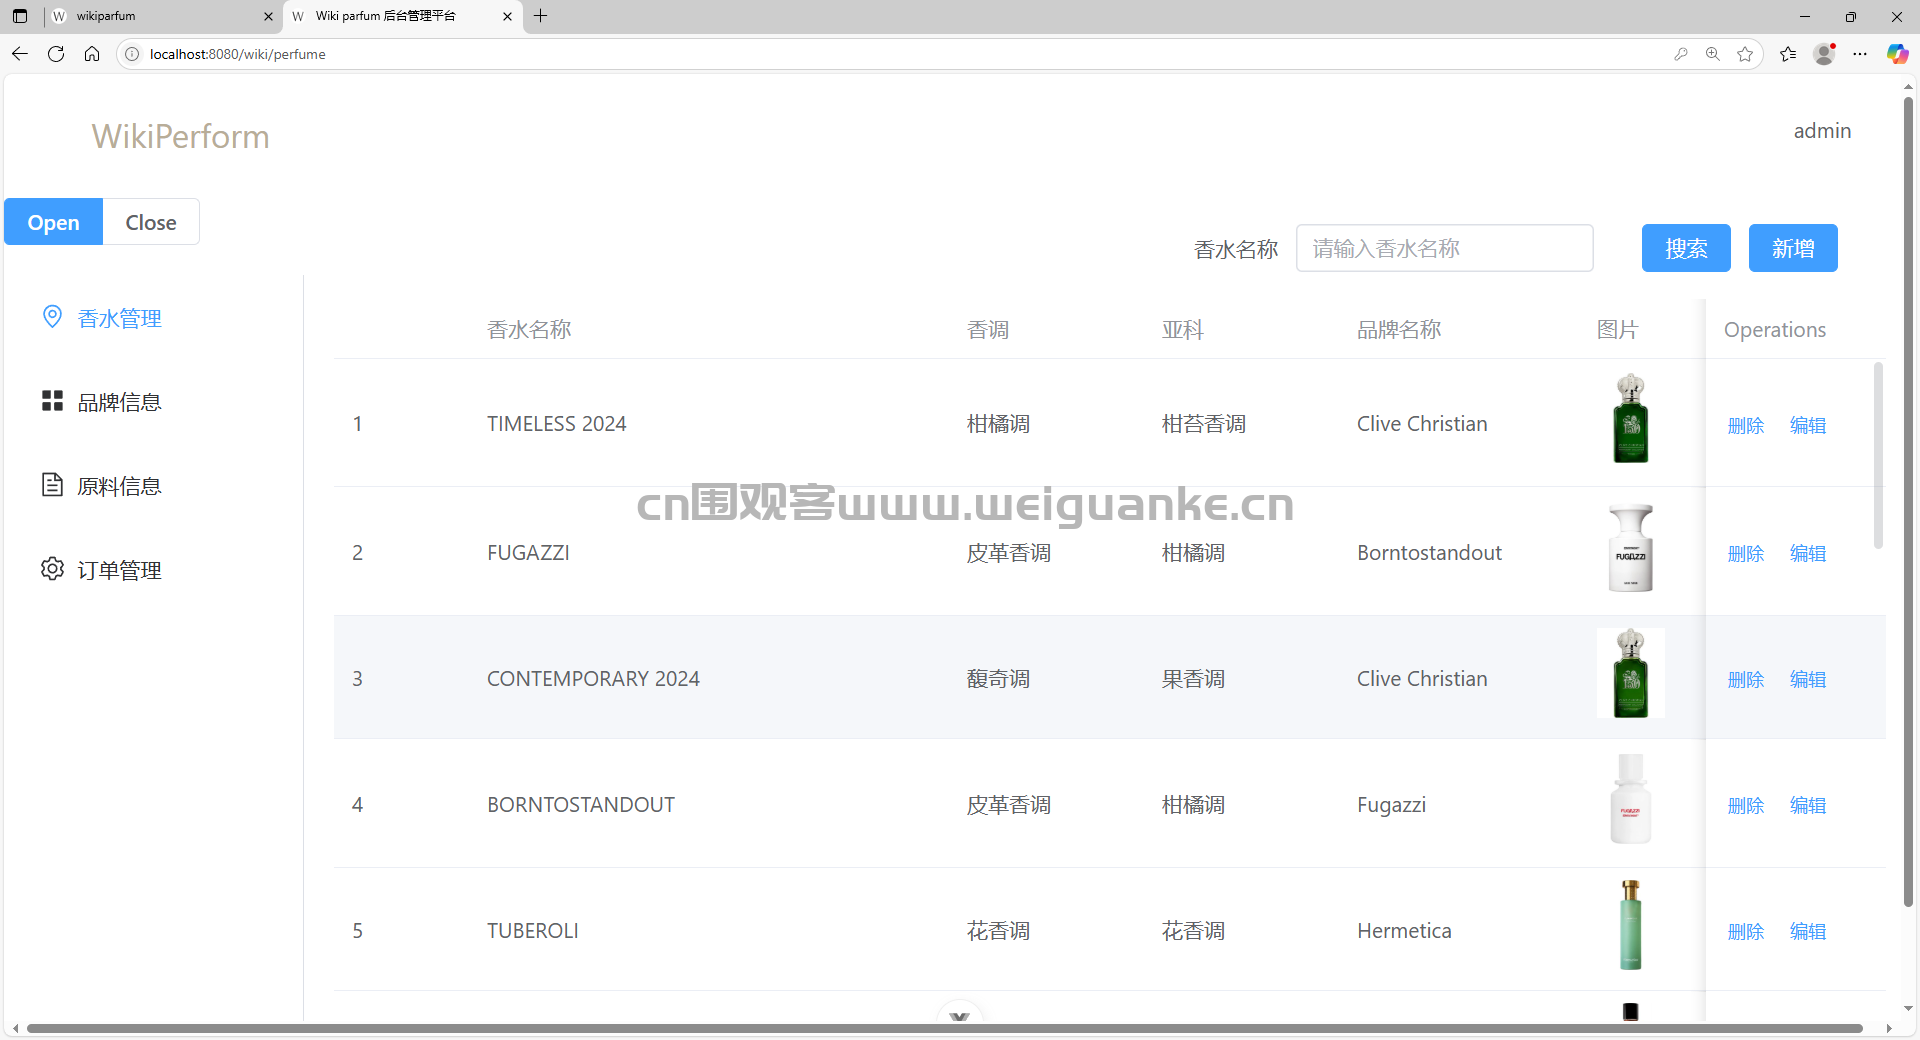The height and width of the screenshot is (1040, 1920).
Task: Go to the browser home page
Action: pos(92,54)
